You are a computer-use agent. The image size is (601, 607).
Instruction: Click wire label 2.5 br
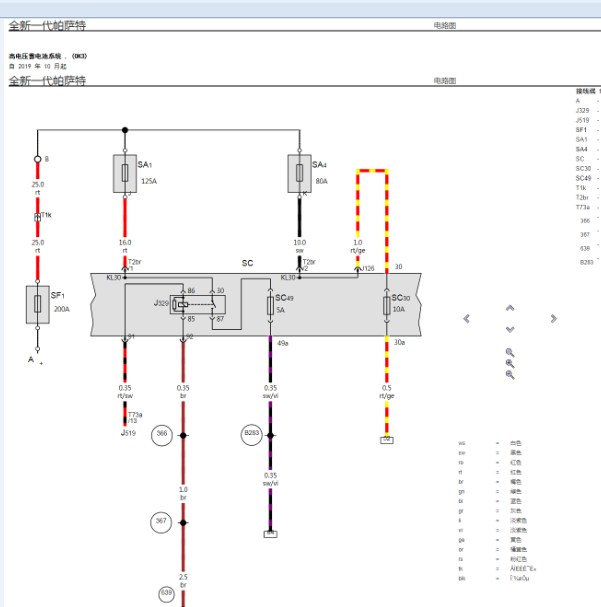click(183, 581)
